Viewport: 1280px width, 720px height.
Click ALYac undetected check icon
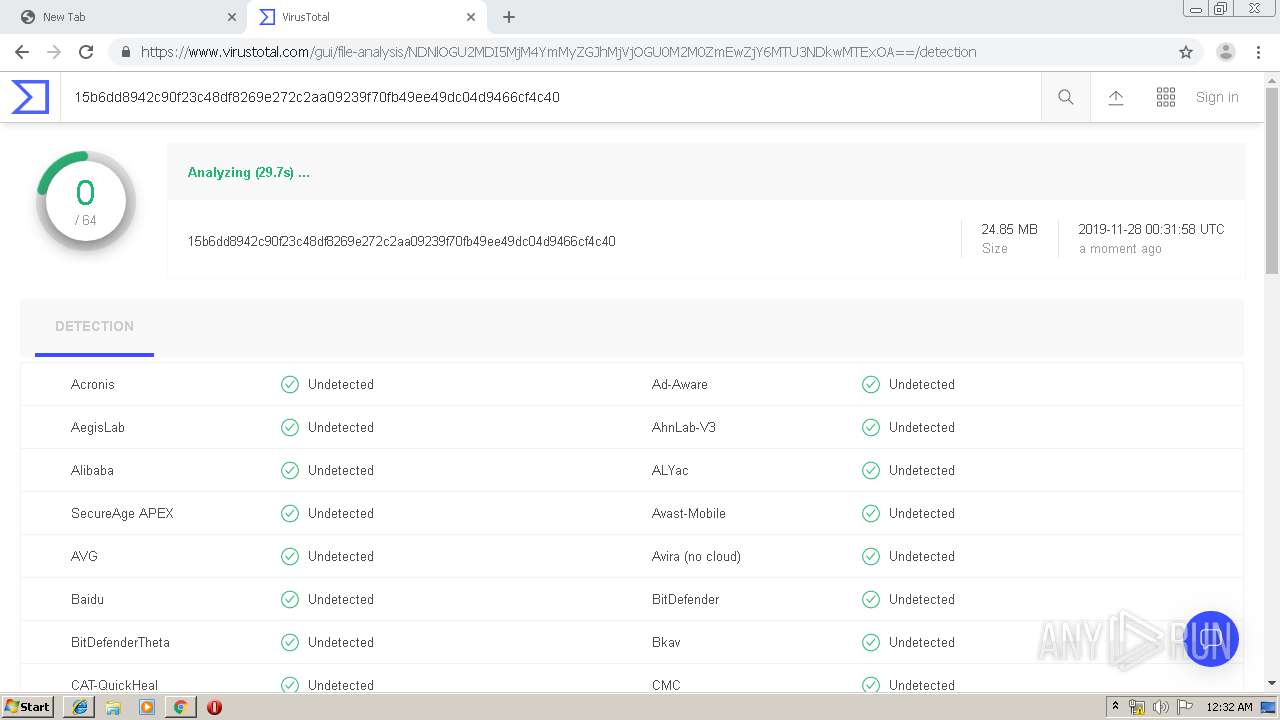tap(871, 470)
